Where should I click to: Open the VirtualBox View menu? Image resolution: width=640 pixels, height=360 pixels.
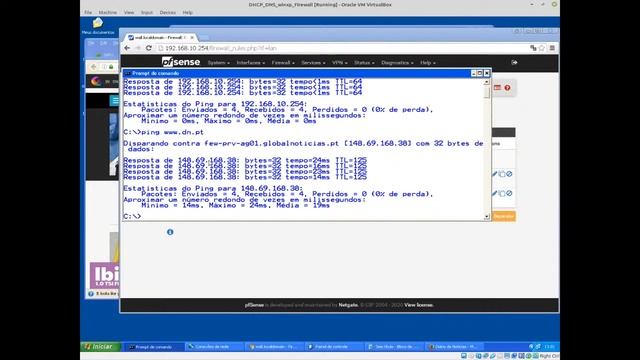[x=129, y=13]
